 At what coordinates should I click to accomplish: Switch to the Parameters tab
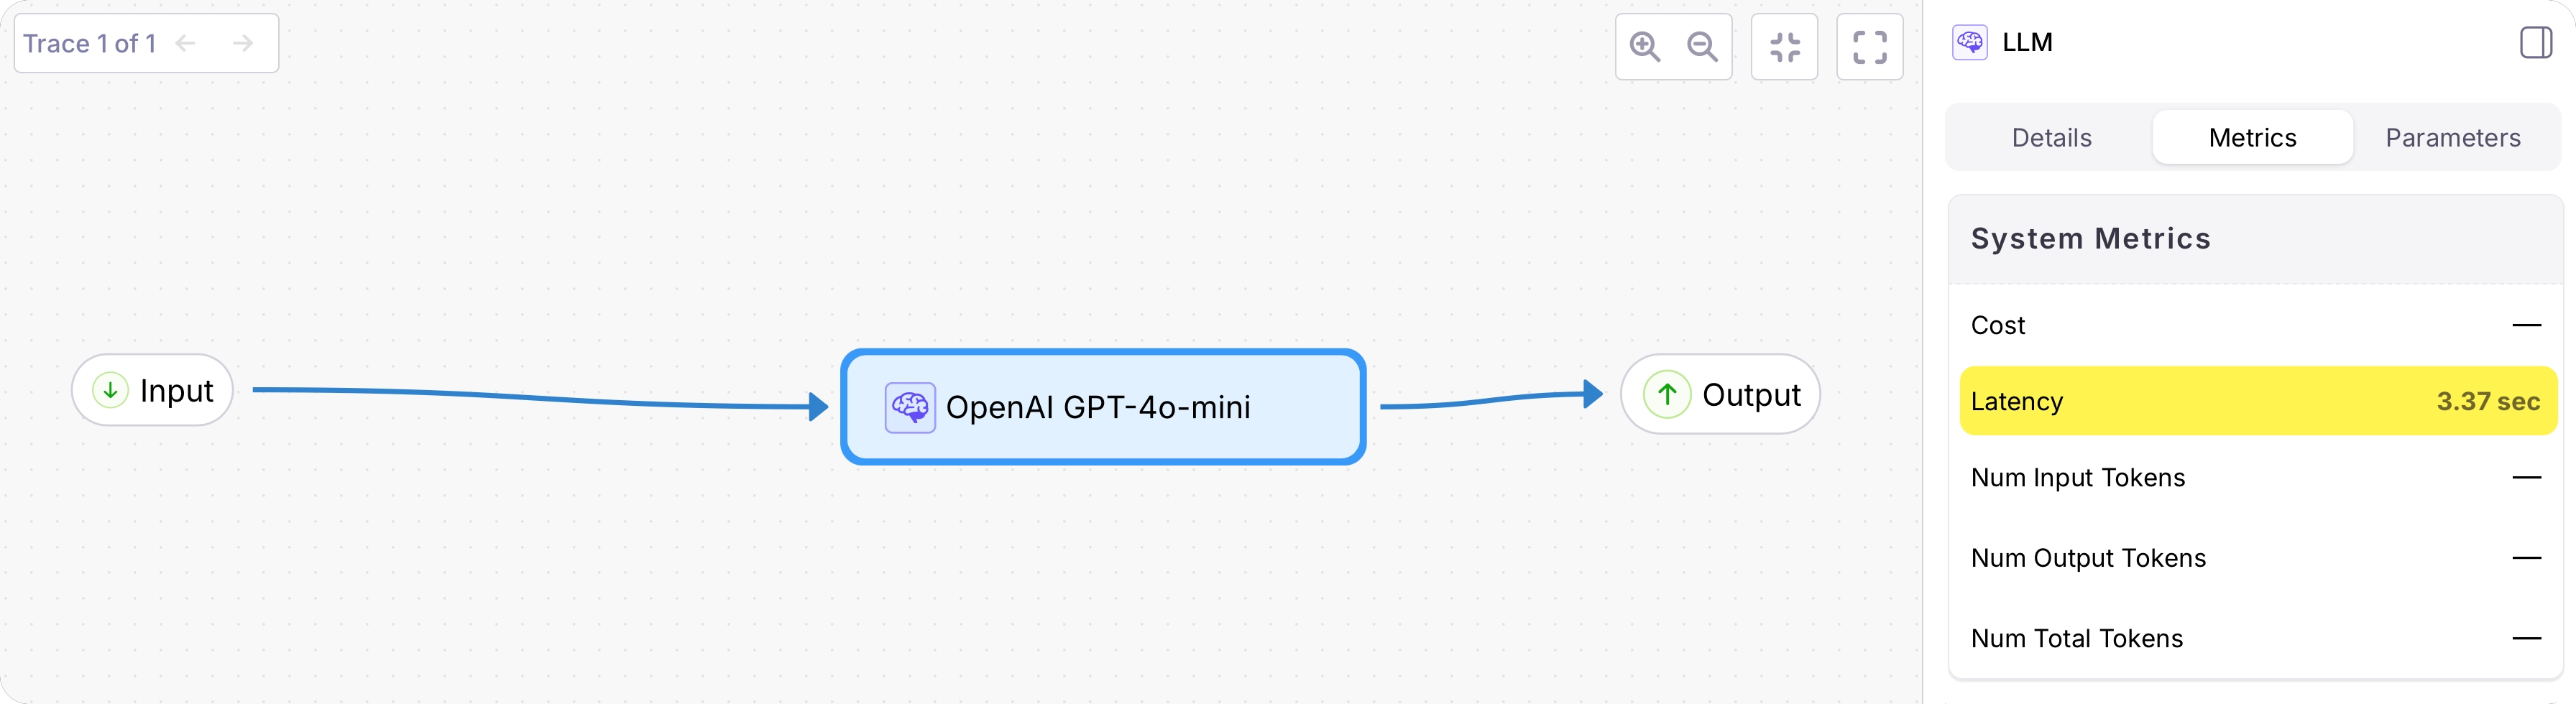(2454, 137)
